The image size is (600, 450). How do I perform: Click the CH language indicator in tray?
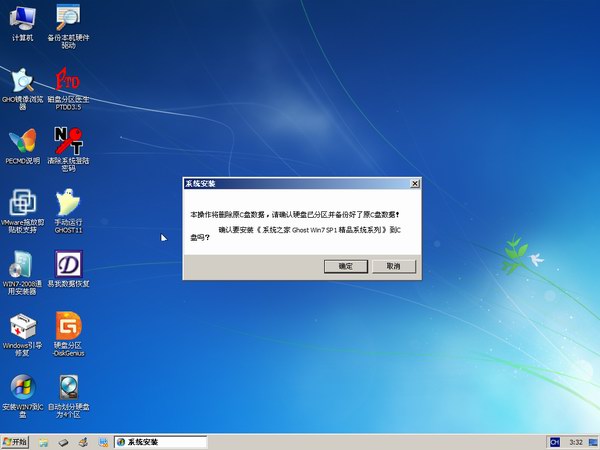click(553, 441)
